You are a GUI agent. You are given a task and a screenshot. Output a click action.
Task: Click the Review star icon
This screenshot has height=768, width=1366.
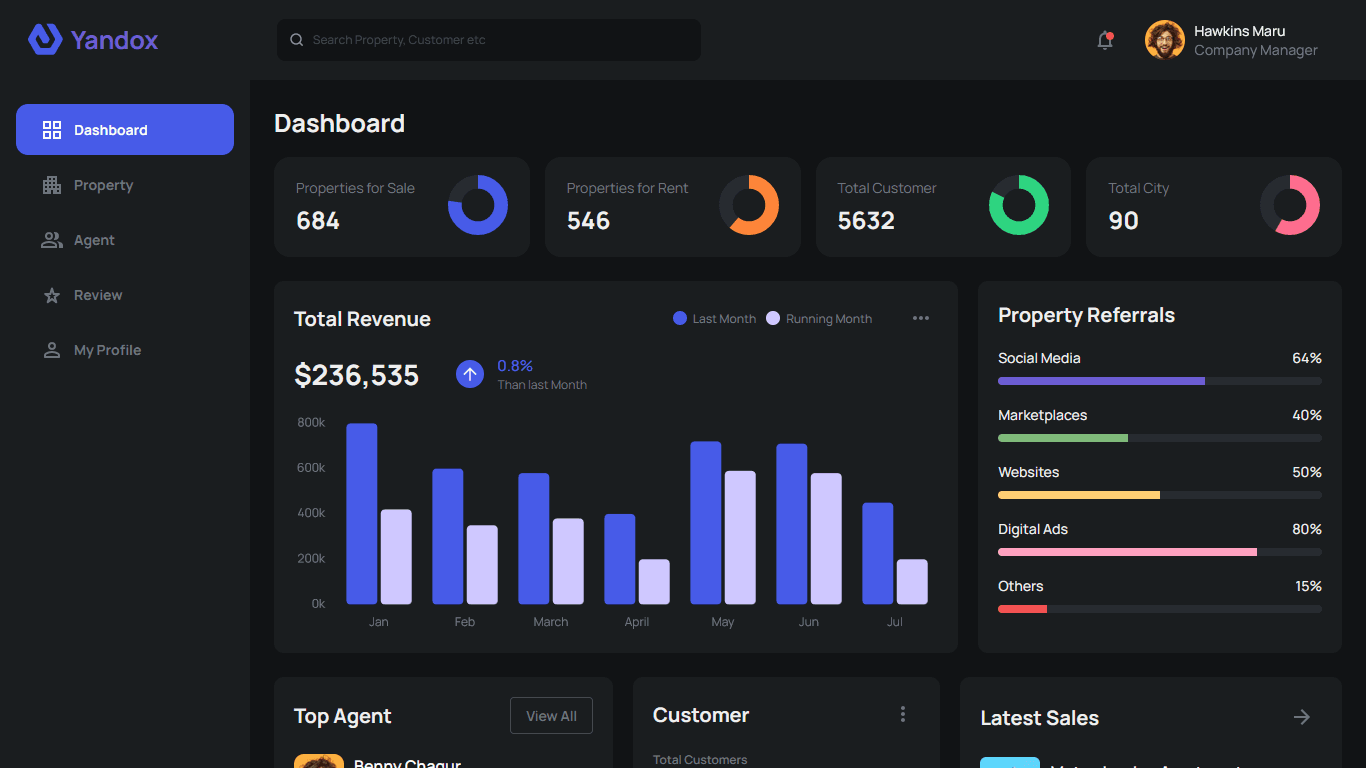pyautogui.click(x=52, y=294)
